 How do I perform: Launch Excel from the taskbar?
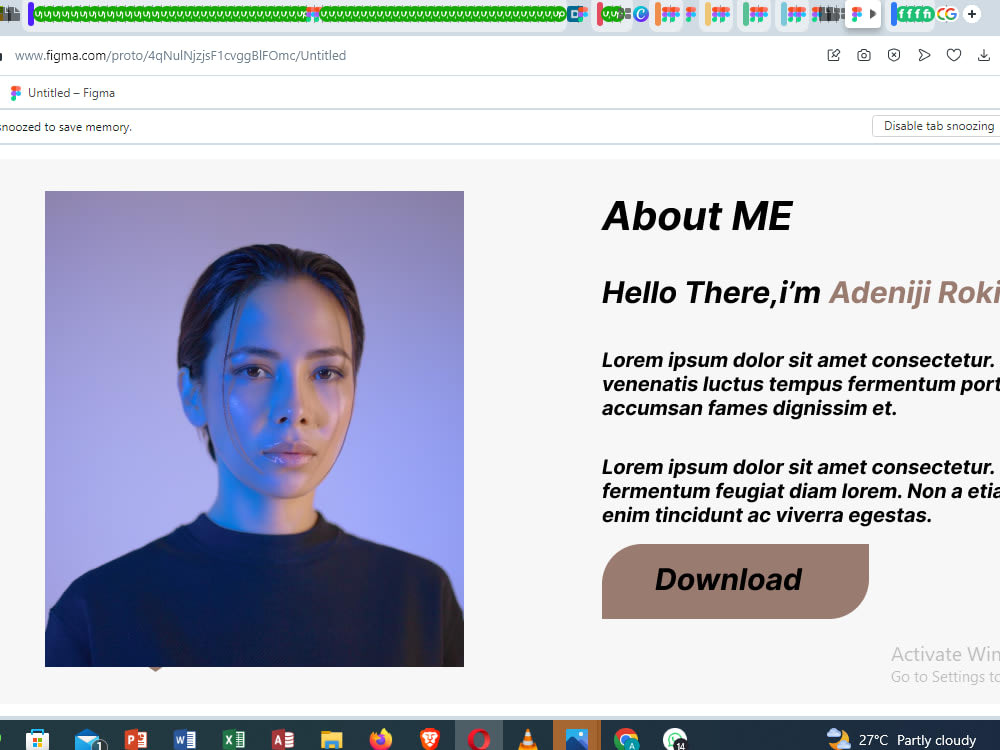pos(233,739)
